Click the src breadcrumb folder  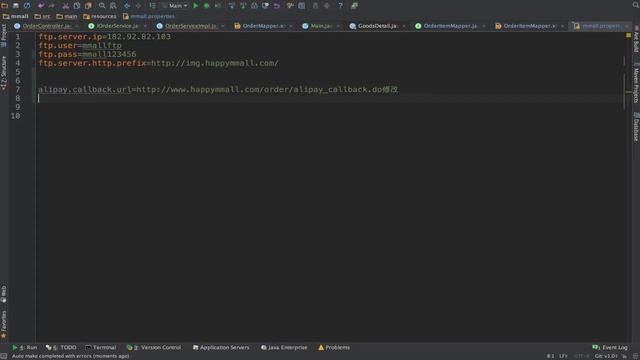click(x=42, y=16)
